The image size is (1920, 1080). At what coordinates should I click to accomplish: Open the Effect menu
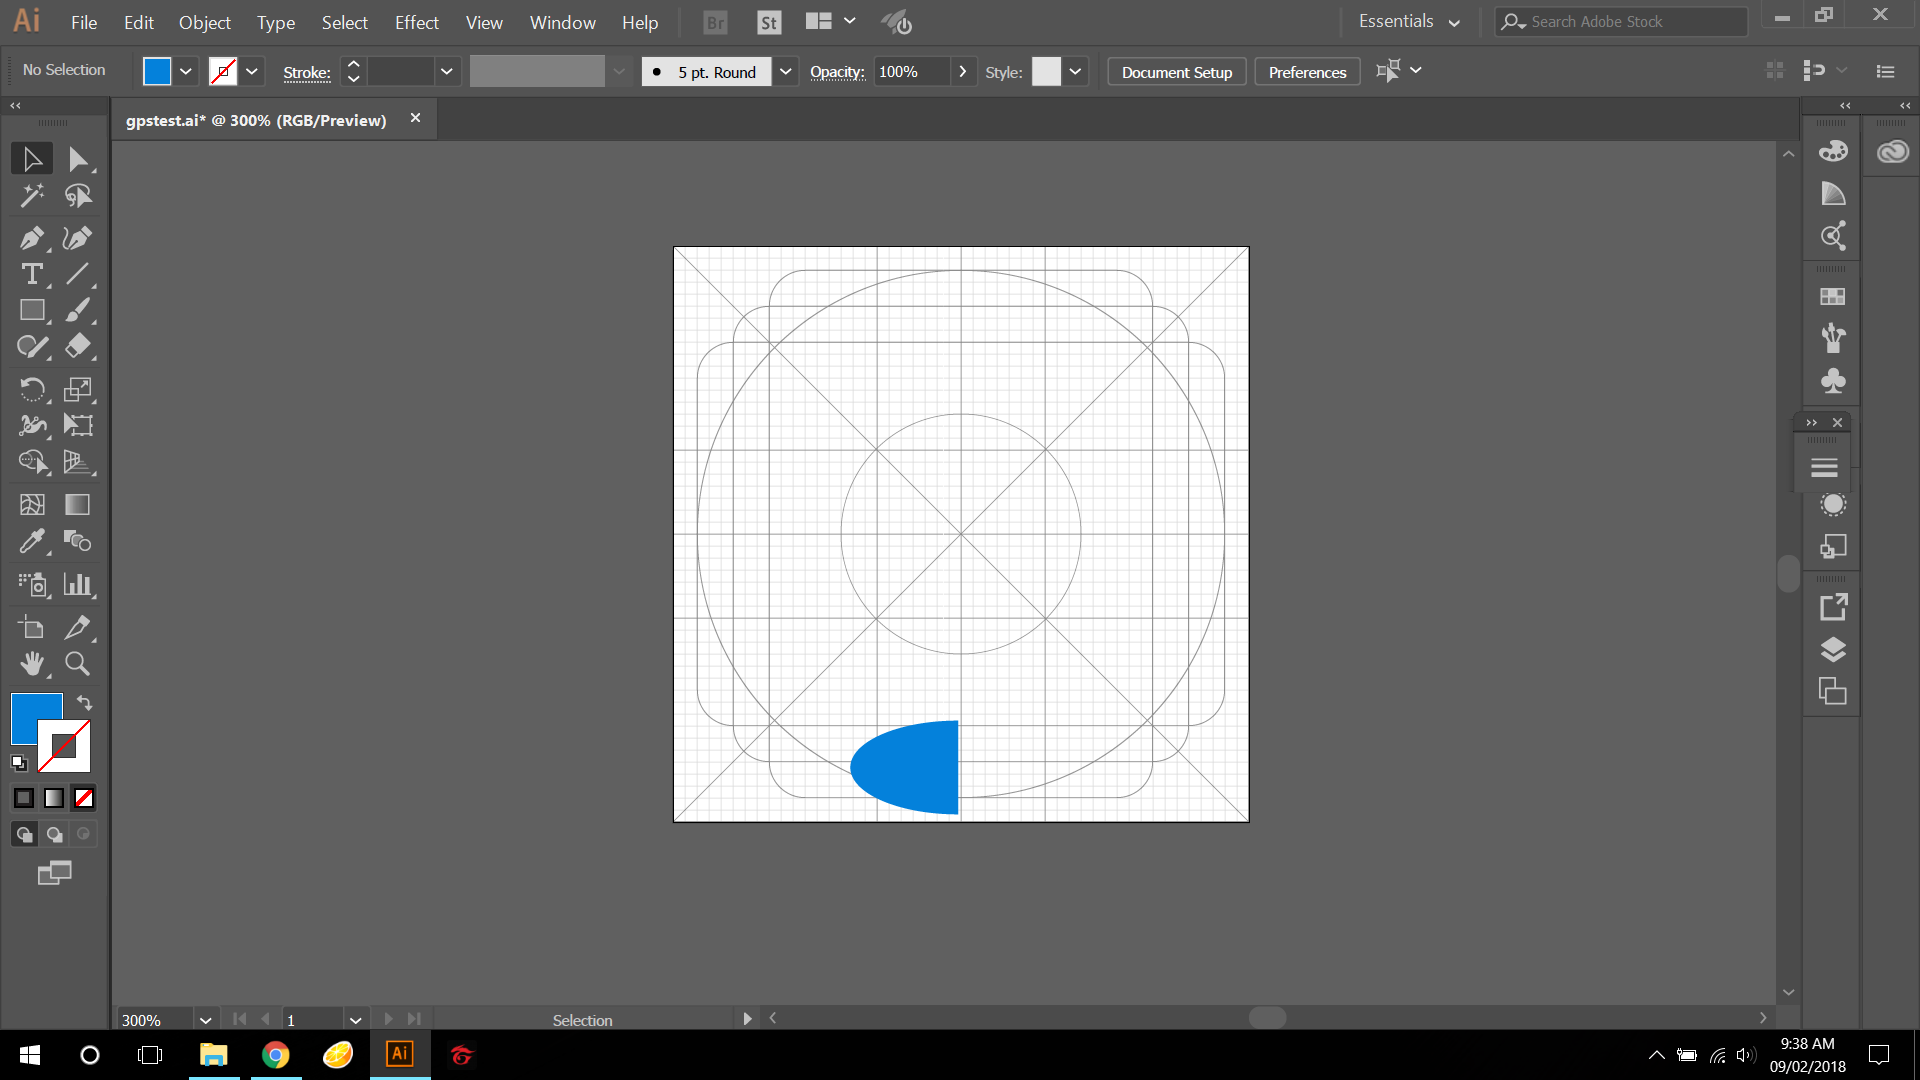pos(416,22)
